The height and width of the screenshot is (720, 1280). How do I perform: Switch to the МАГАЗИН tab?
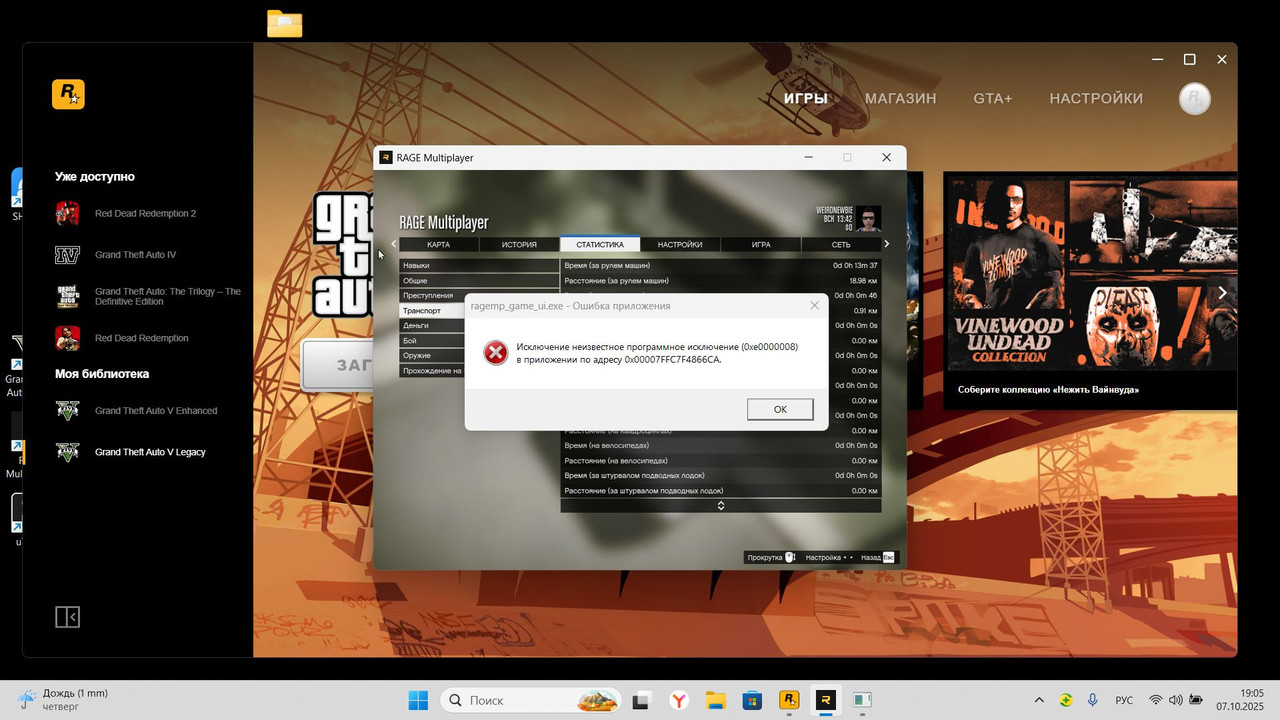[901, 99]
